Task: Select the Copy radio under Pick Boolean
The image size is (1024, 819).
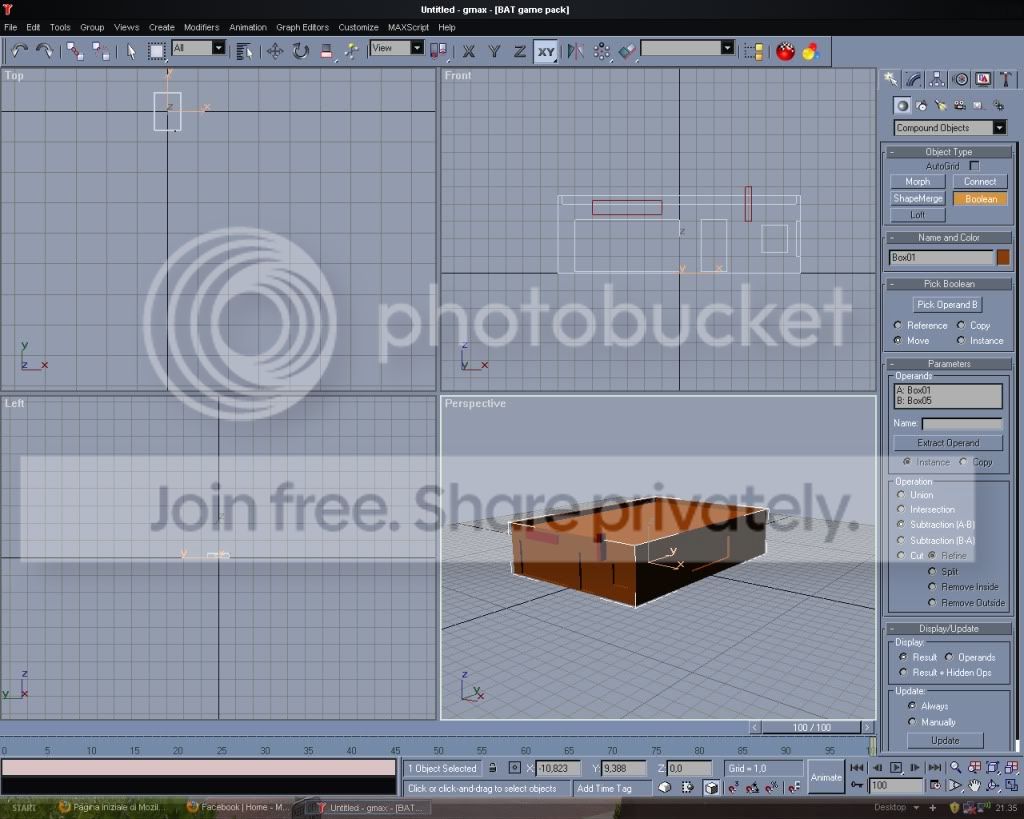Action: point(961,325)
